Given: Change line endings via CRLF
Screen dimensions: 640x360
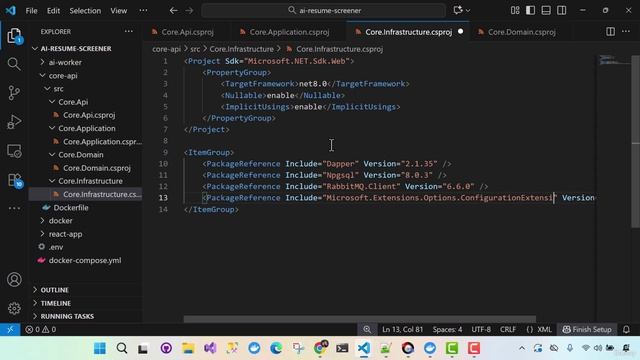Looking at the screenshot, I should click(x=508, y=329).
